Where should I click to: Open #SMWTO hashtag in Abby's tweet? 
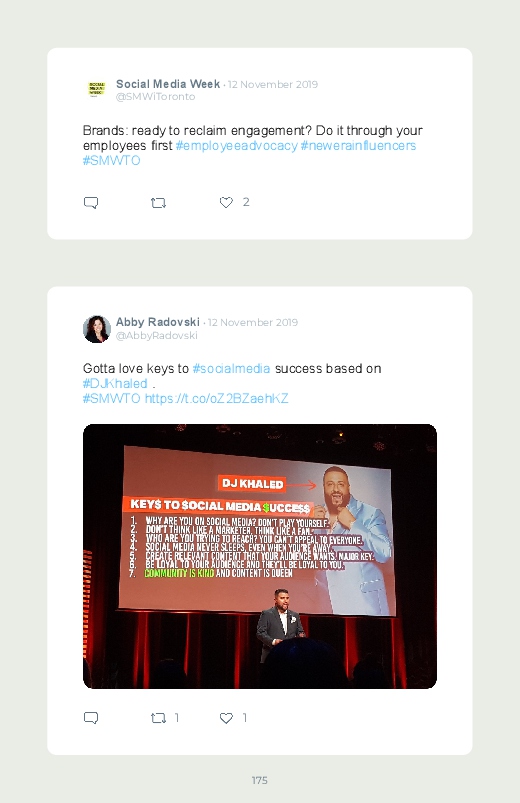click(x=112, y=398)
